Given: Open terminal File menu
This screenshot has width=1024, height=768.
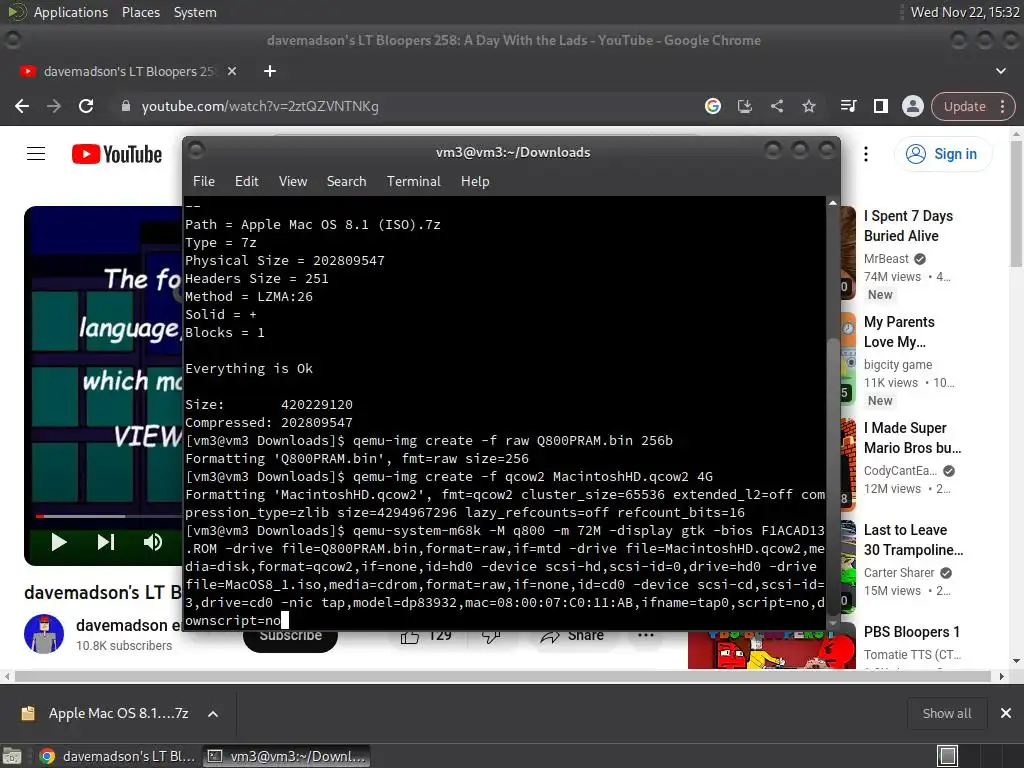Looking at the screenshot, I should coord(204,182).
